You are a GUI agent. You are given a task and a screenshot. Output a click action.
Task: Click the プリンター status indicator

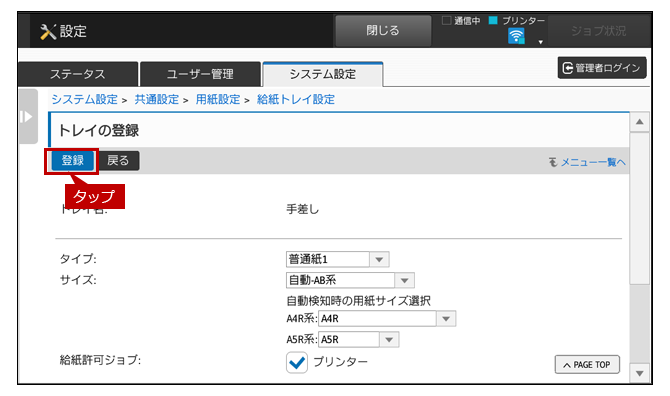click(493, 20)
